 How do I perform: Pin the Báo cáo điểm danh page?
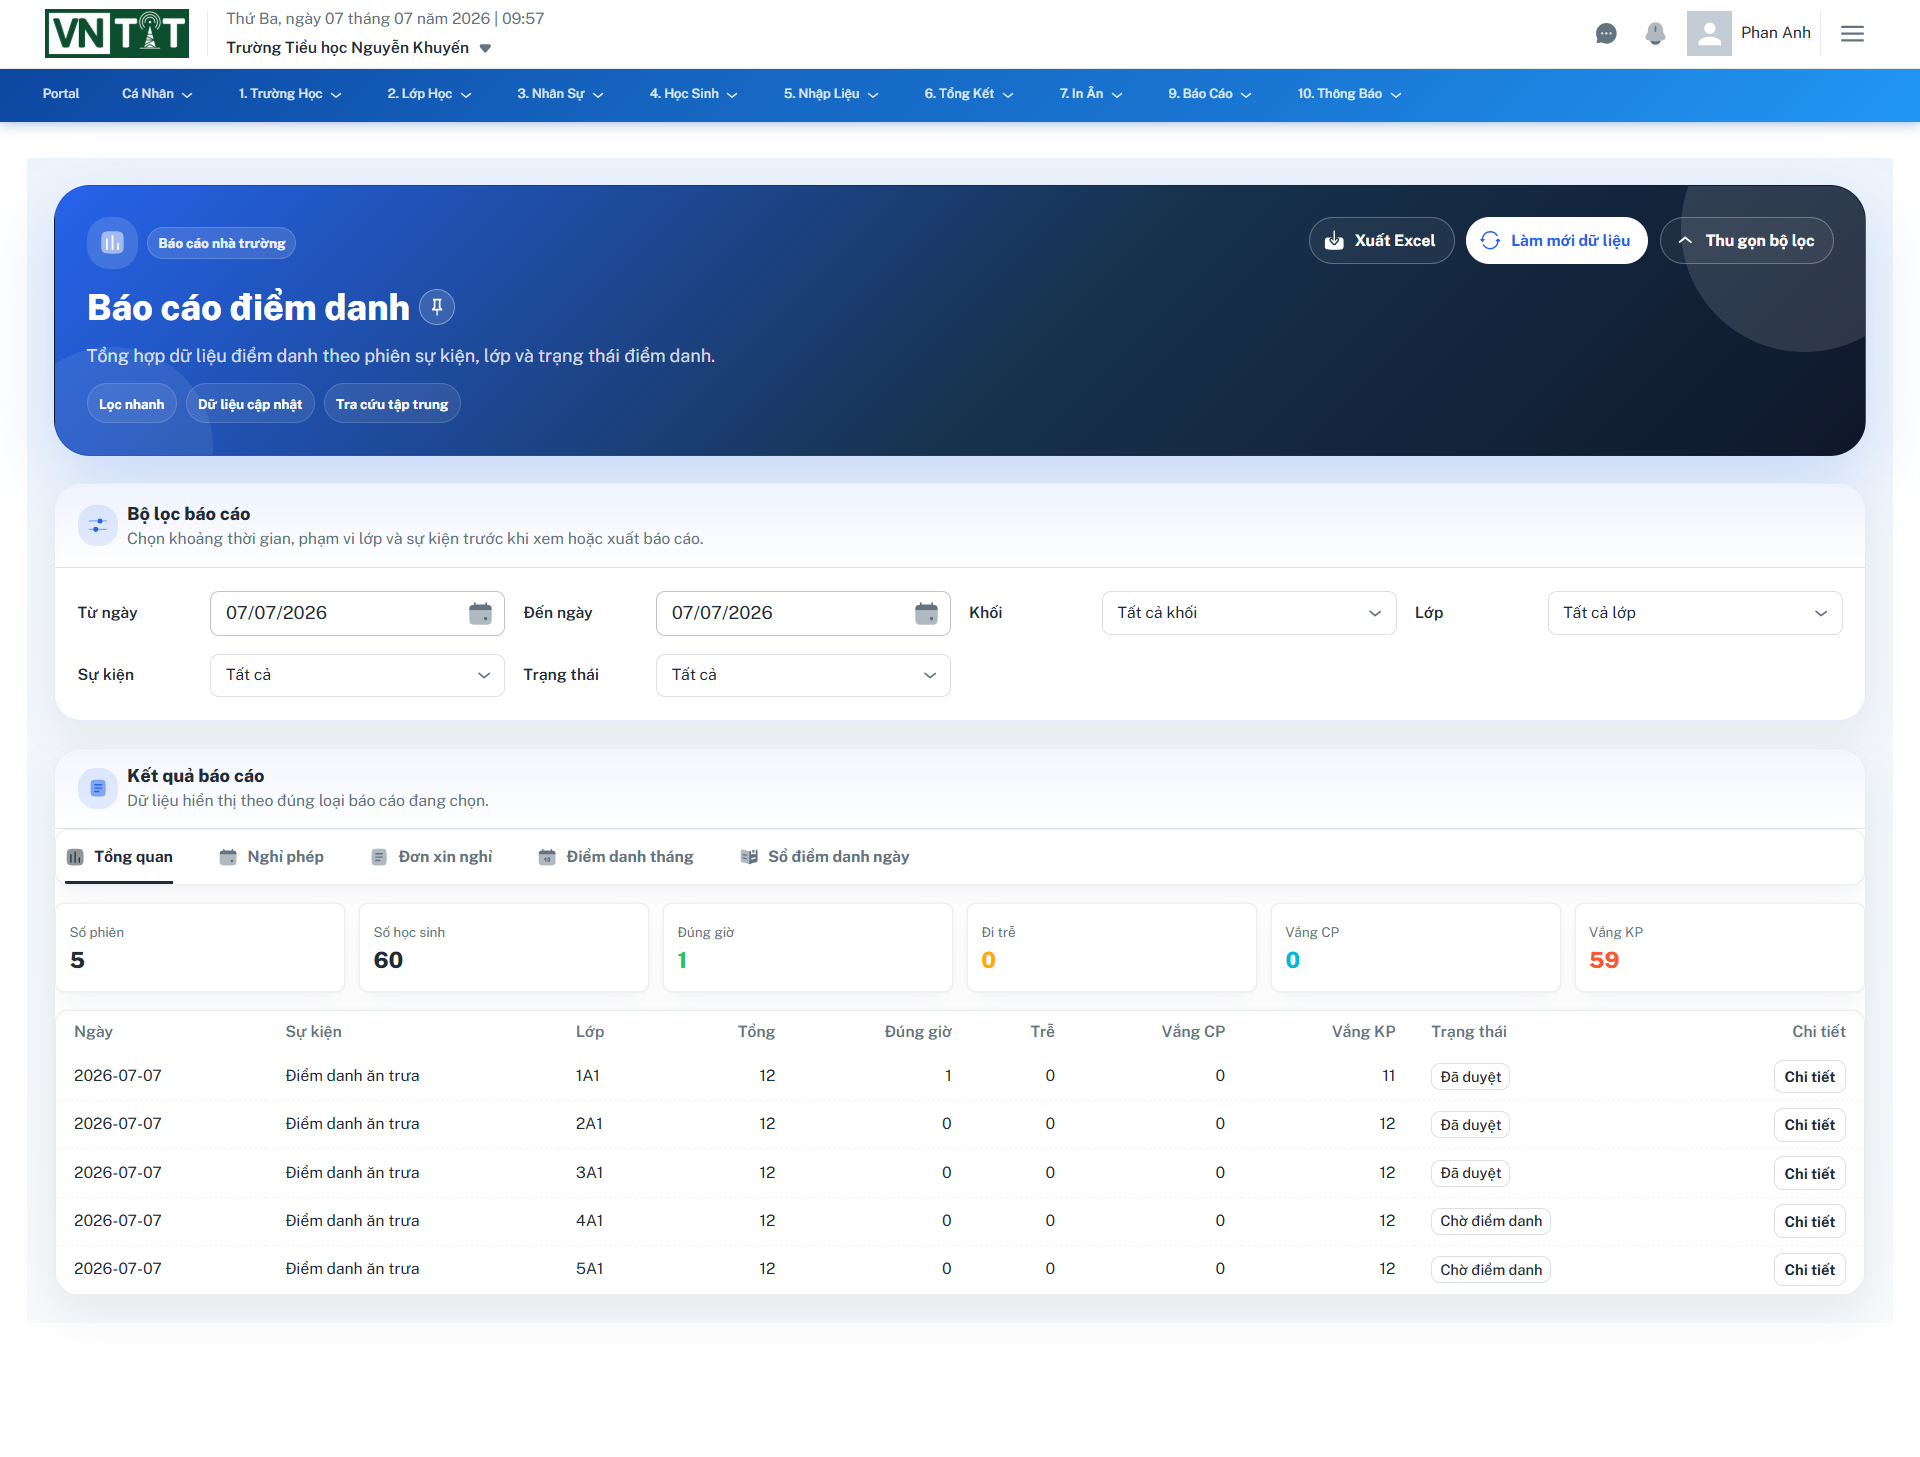point(437,307)
